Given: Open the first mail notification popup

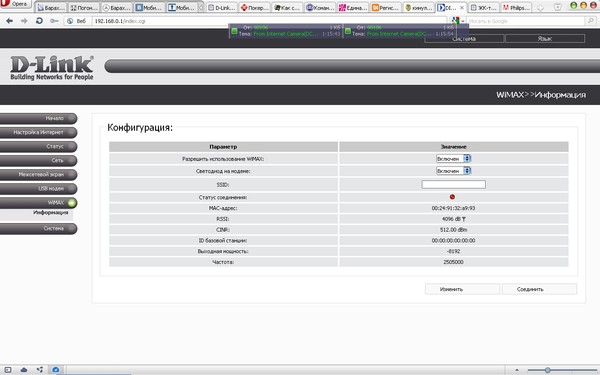Looking at the screenshot, I should [x=285, y=31].
